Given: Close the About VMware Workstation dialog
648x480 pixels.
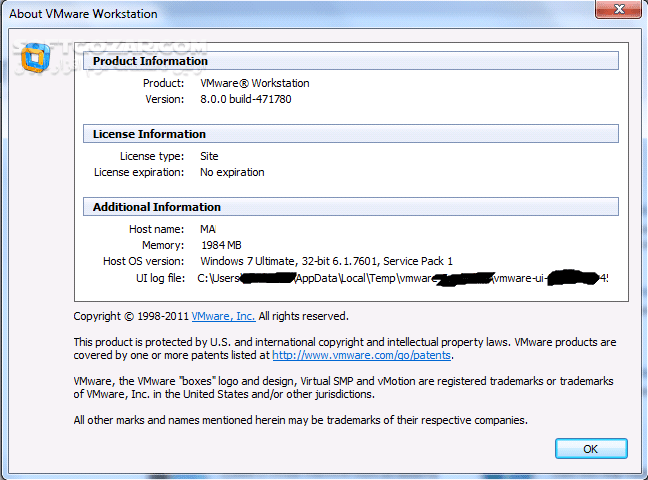Looking at the screenshot, I should 618,9.
